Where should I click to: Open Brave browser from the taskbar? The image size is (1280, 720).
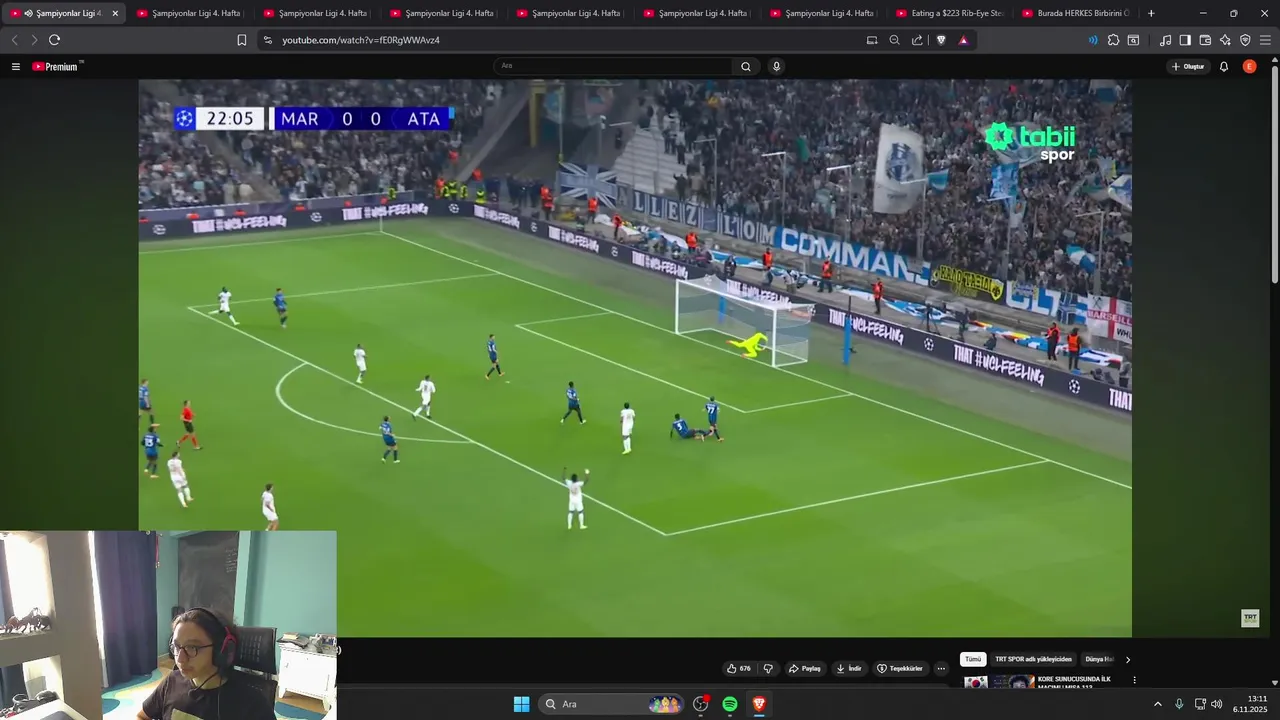759,704
